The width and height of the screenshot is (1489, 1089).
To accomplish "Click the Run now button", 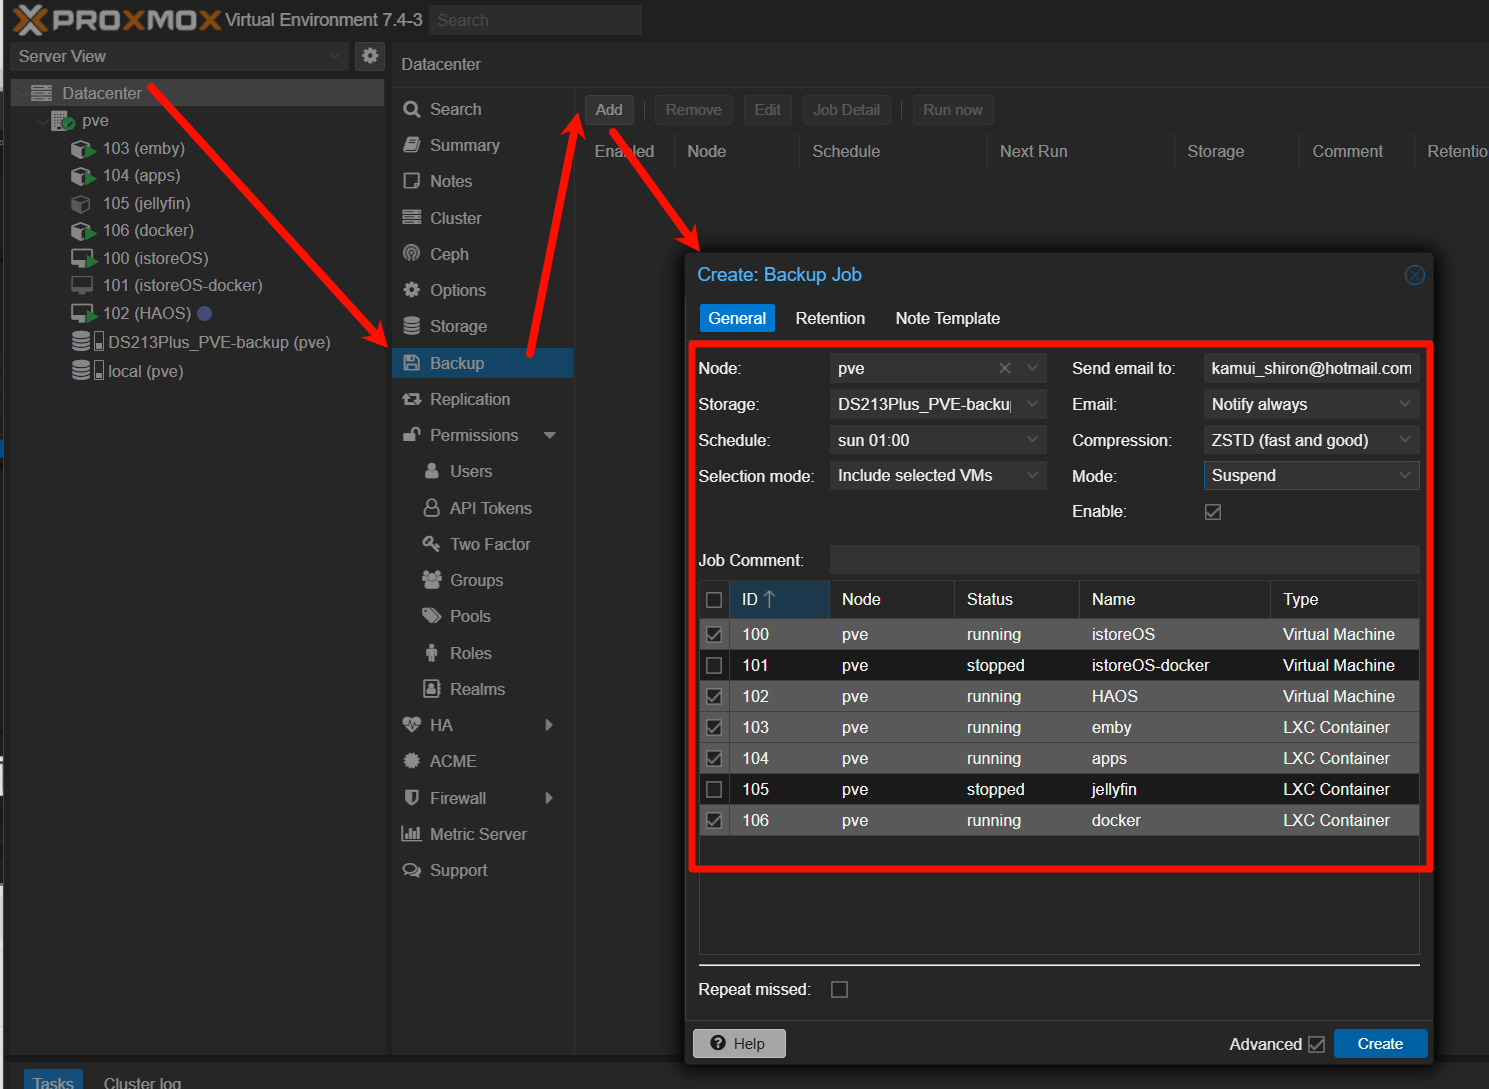I will pos(953,110).
